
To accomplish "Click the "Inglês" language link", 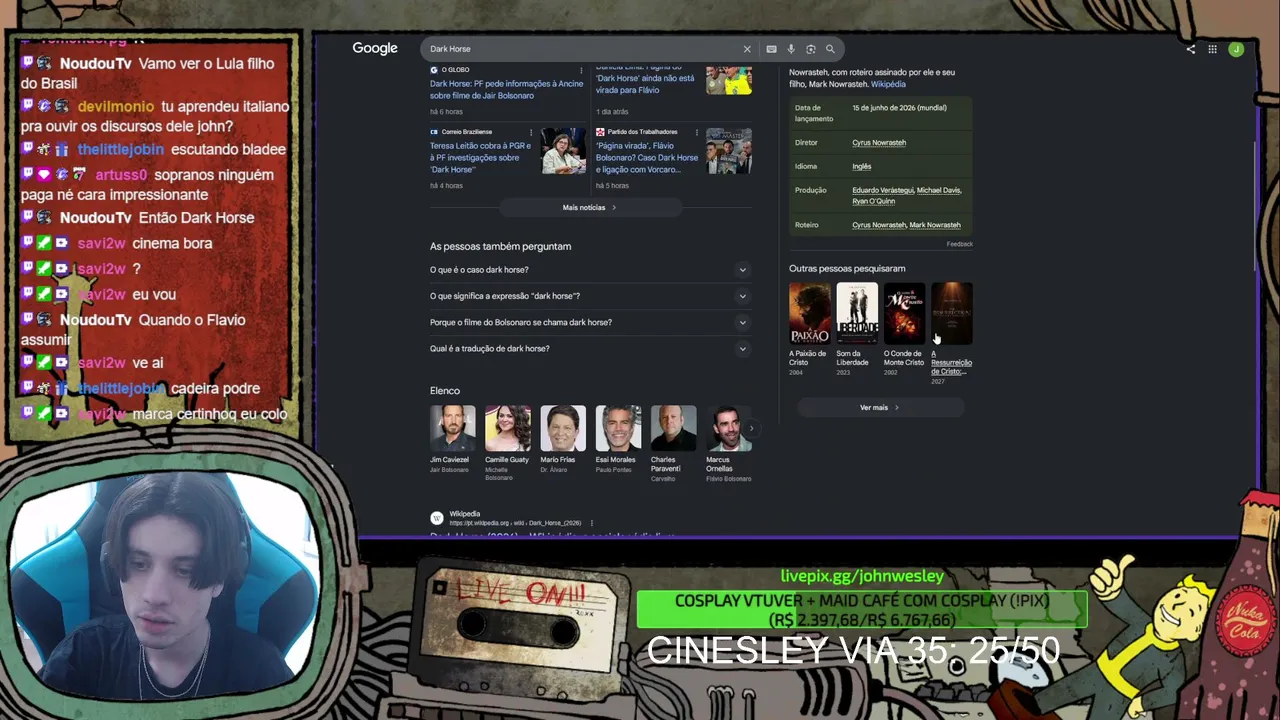I will pos(862,166).
